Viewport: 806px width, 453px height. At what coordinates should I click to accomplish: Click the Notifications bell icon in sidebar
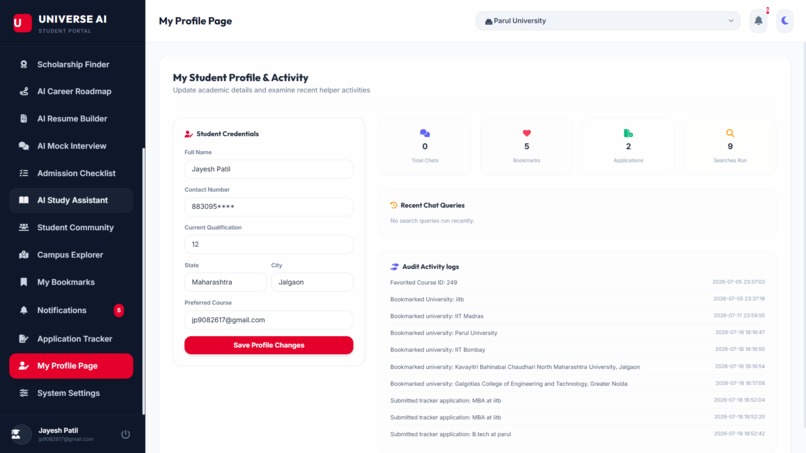(x=24, y=310)
